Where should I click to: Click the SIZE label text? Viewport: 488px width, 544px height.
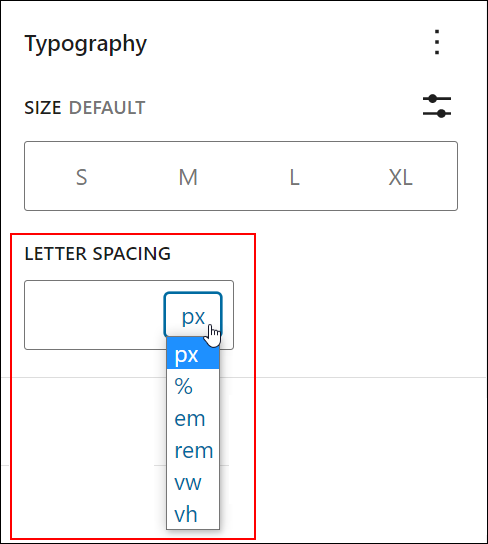coord(43,108)
